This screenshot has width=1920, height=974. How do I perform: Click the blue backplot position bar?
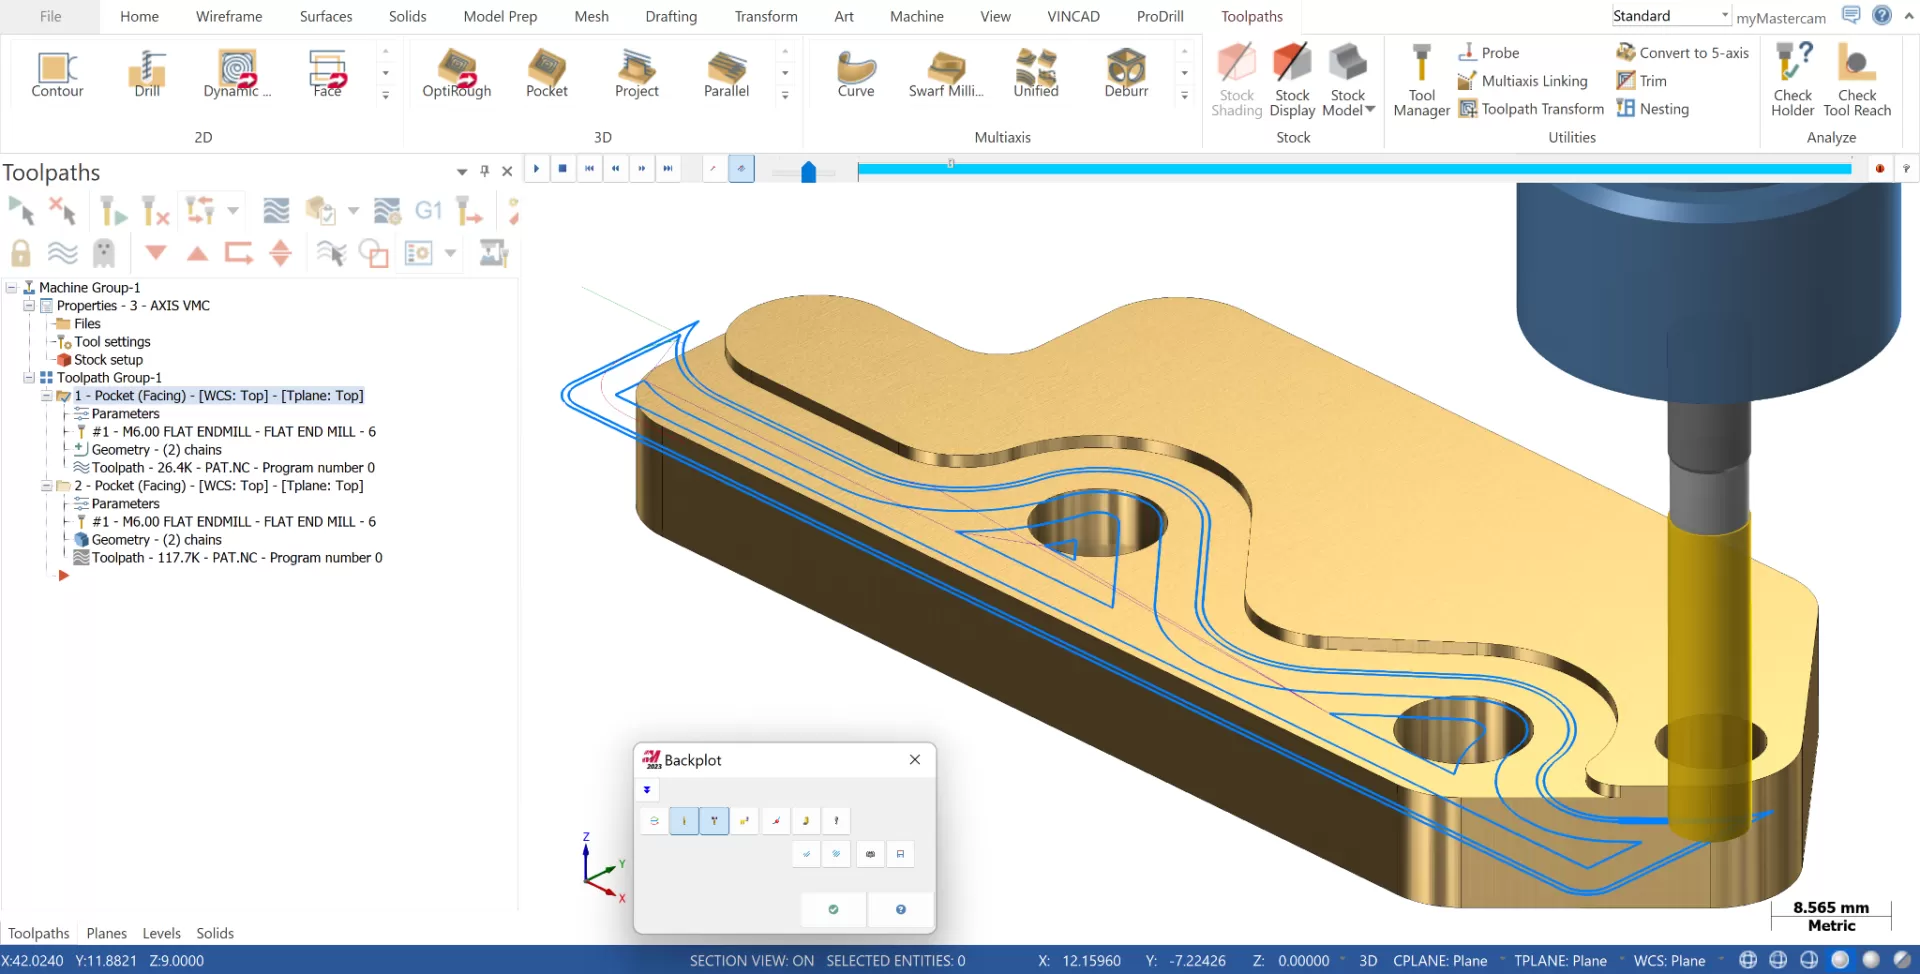pyautogui.click(x=1354, y=169)
